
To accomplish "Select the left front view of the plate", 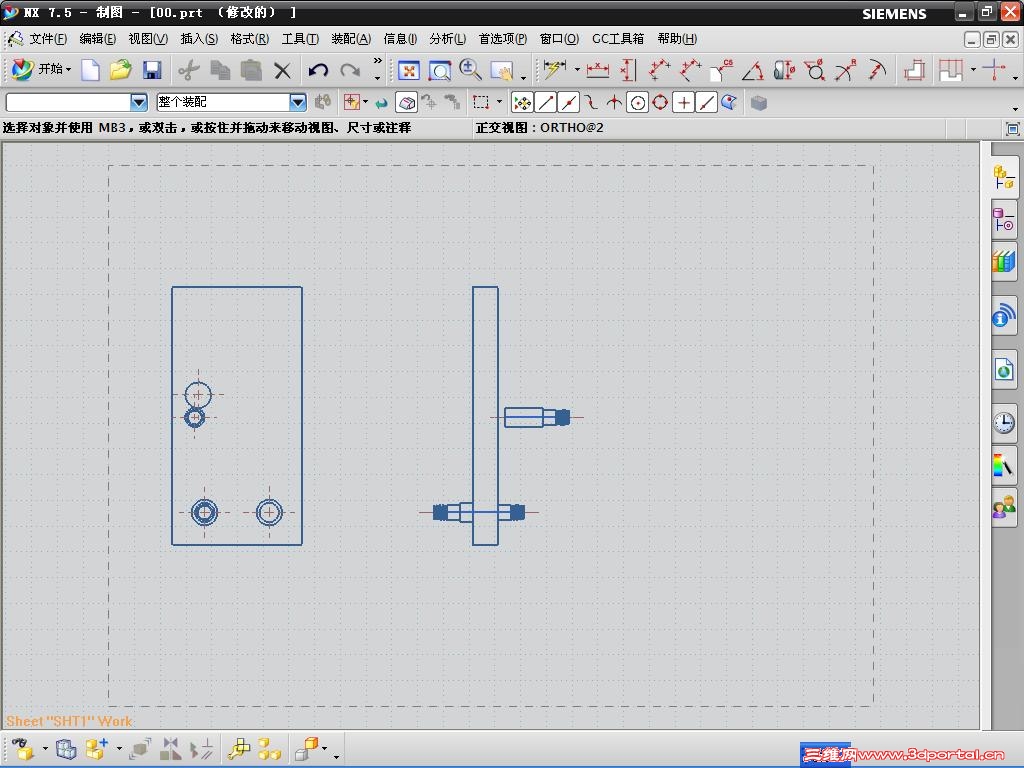I will [237, 415].
